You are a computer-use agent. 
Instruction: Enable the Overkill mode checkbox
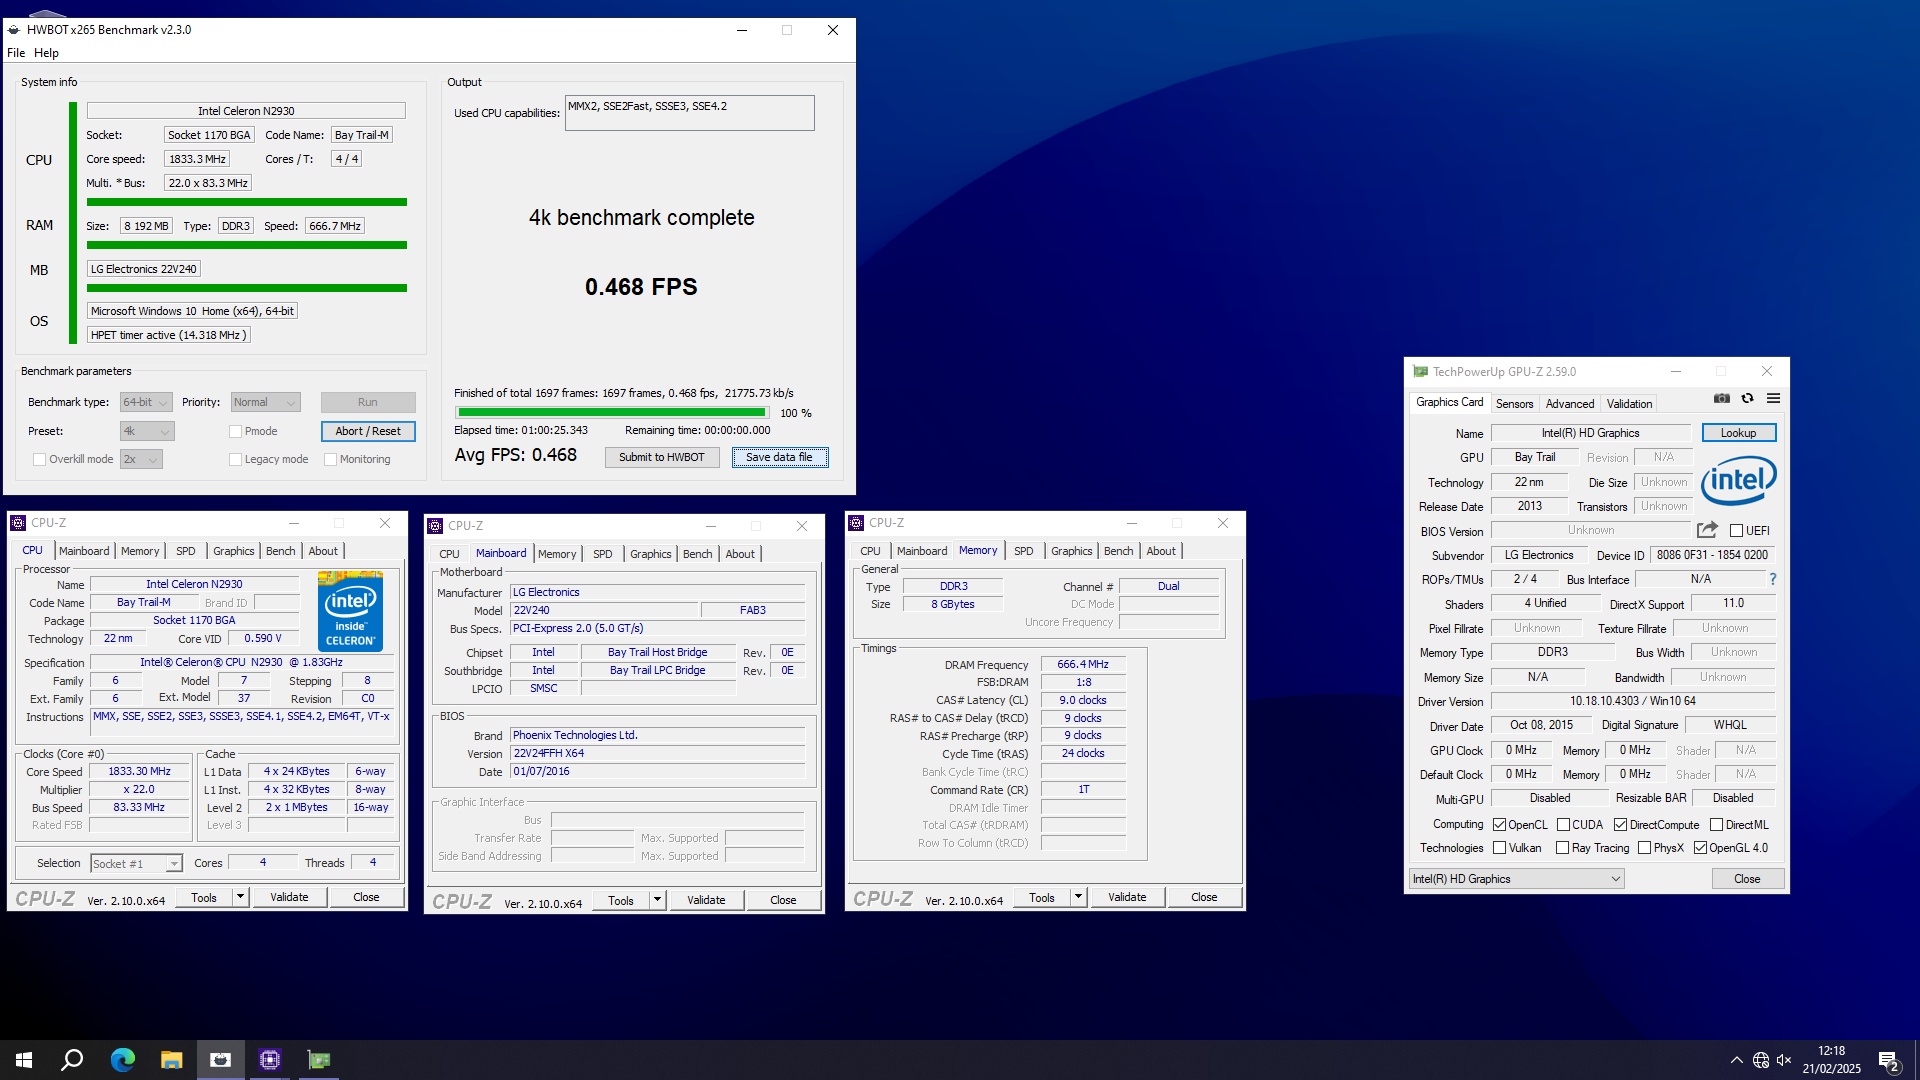click(x=39, y=459)
